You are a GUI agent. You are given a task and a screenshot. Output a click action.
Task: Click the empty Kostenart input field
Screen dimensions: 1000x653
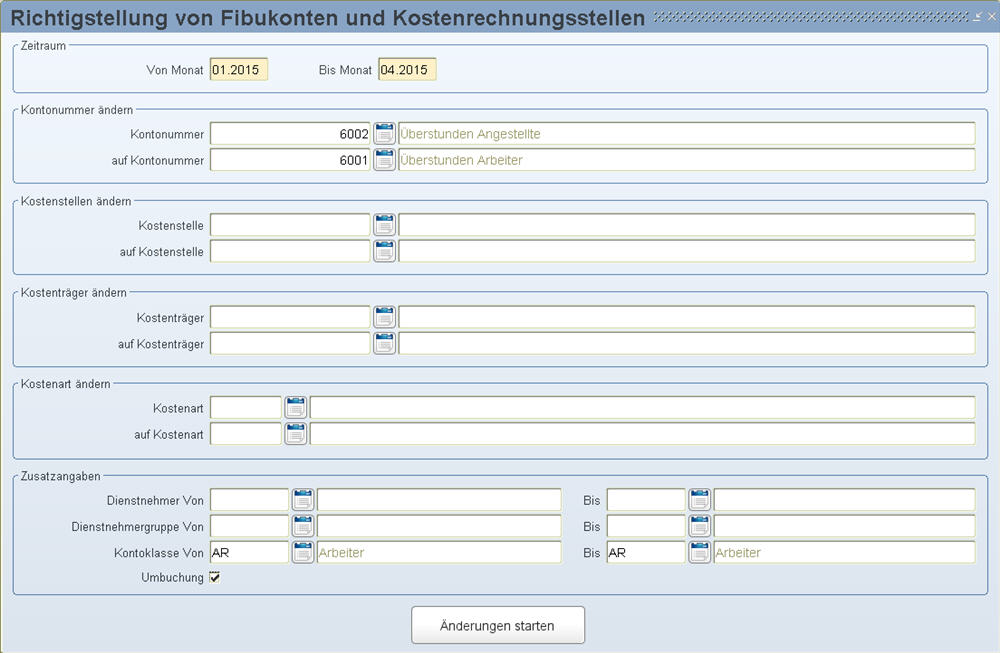[x=246, y=407]
